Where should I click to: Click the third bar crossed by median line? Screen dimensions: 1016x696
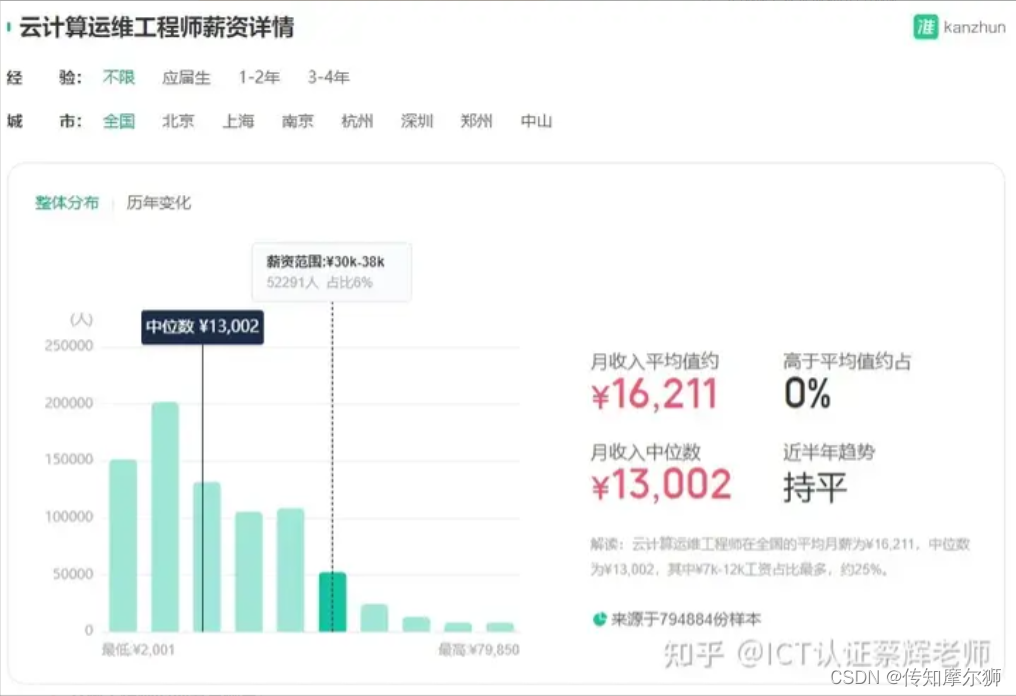click(207, 557)
